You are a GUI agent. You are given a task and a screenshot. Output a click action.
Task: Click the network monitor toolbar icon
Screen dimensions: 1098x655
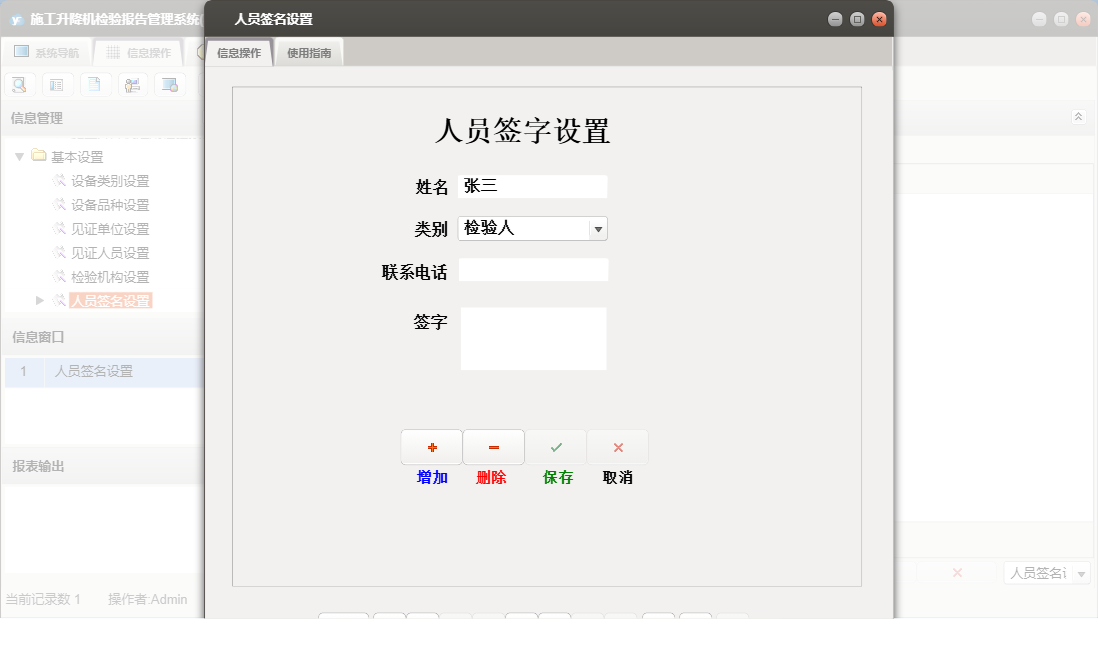tap(171, 84)
